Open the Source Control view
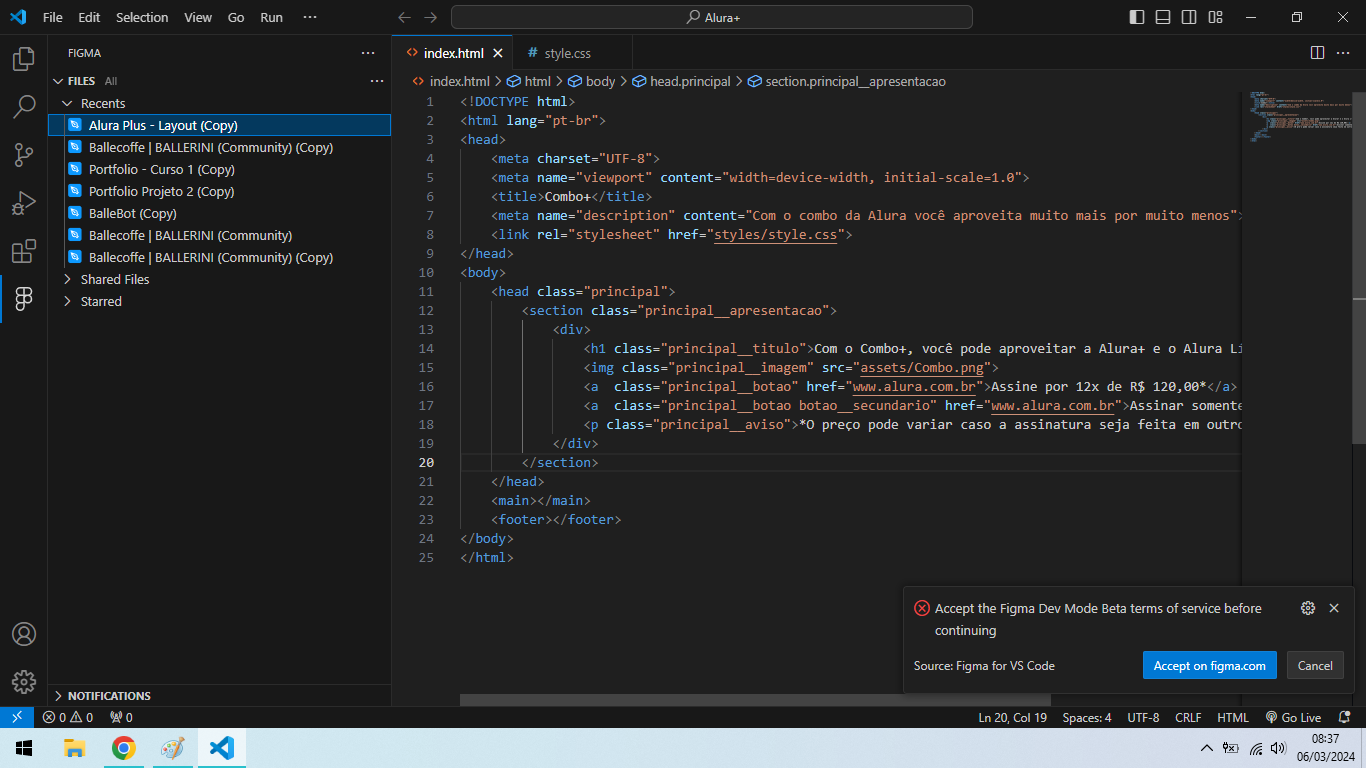The height and width of the screenshot is (768, 1366). coord(24,155)
